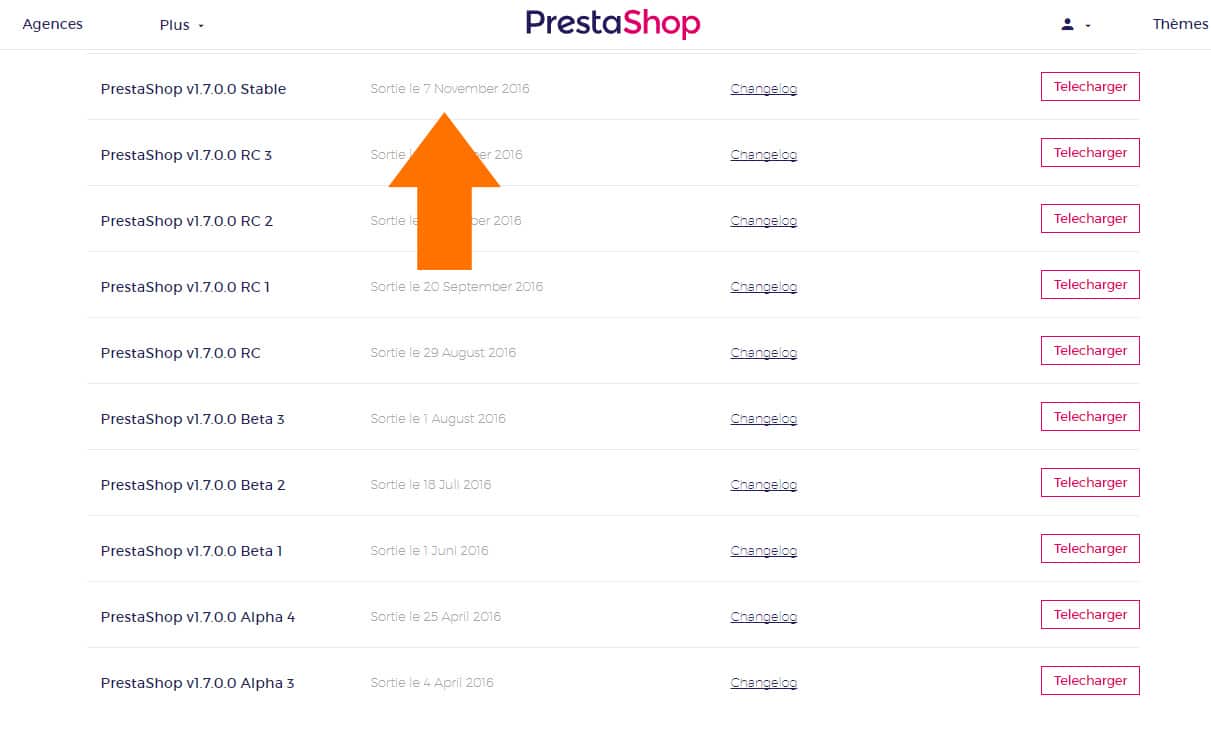The width and height of the screenshot is (1211, 732).
Task: Download the v1.7.0.0 Alpha 3 release
Action: pyautogui.click(x=1090, y=681)
